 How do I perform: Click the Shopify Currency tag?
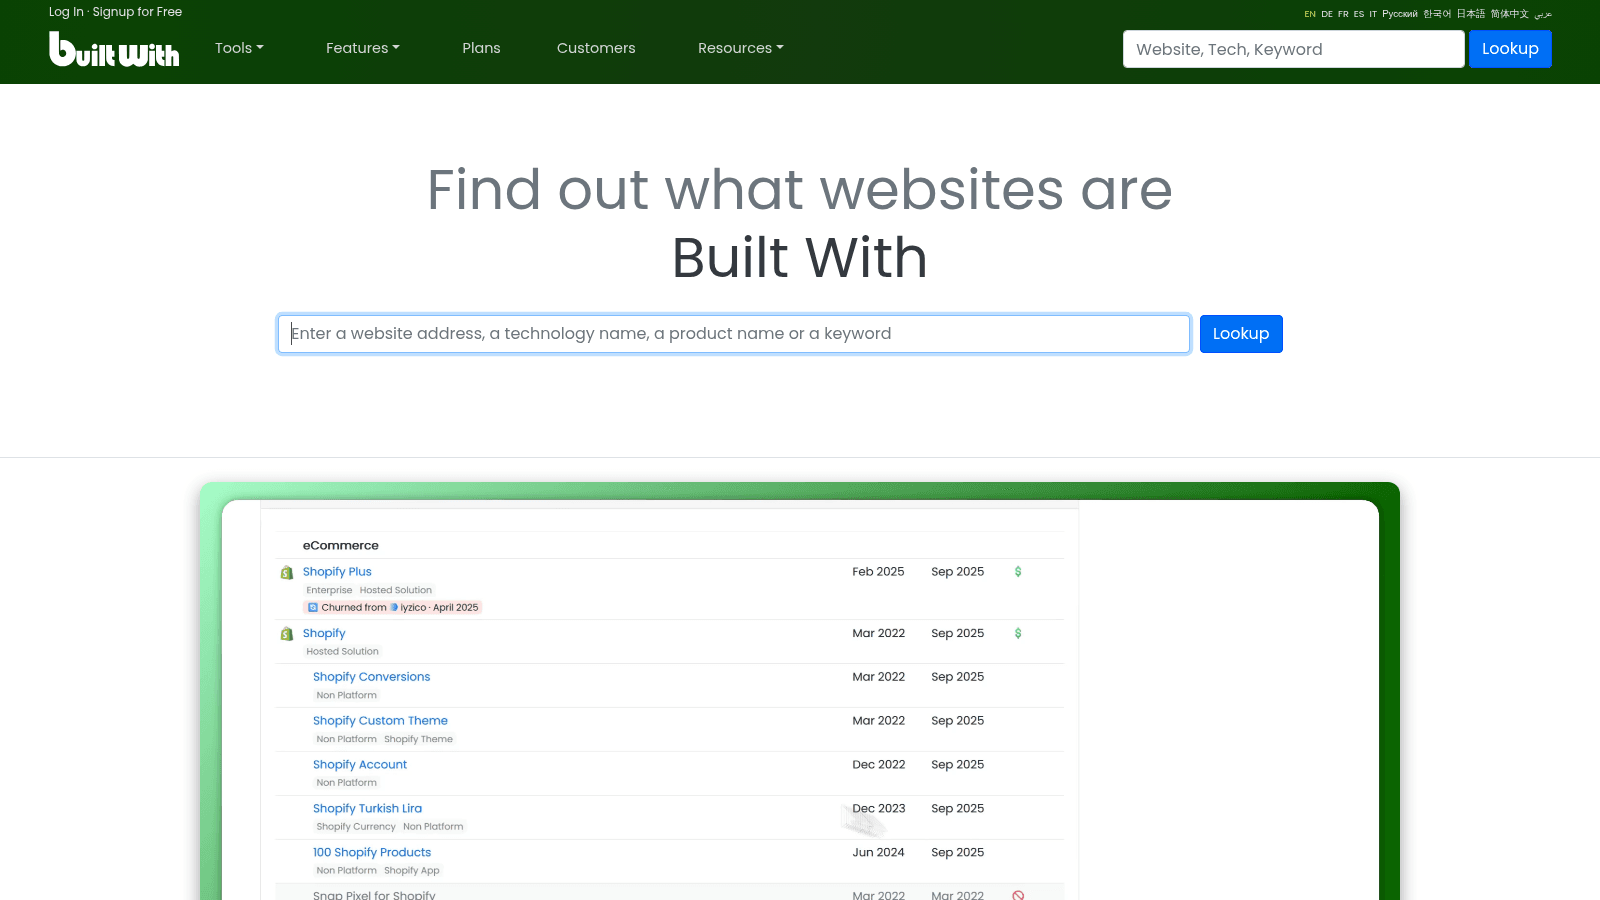tap(356, 827)
